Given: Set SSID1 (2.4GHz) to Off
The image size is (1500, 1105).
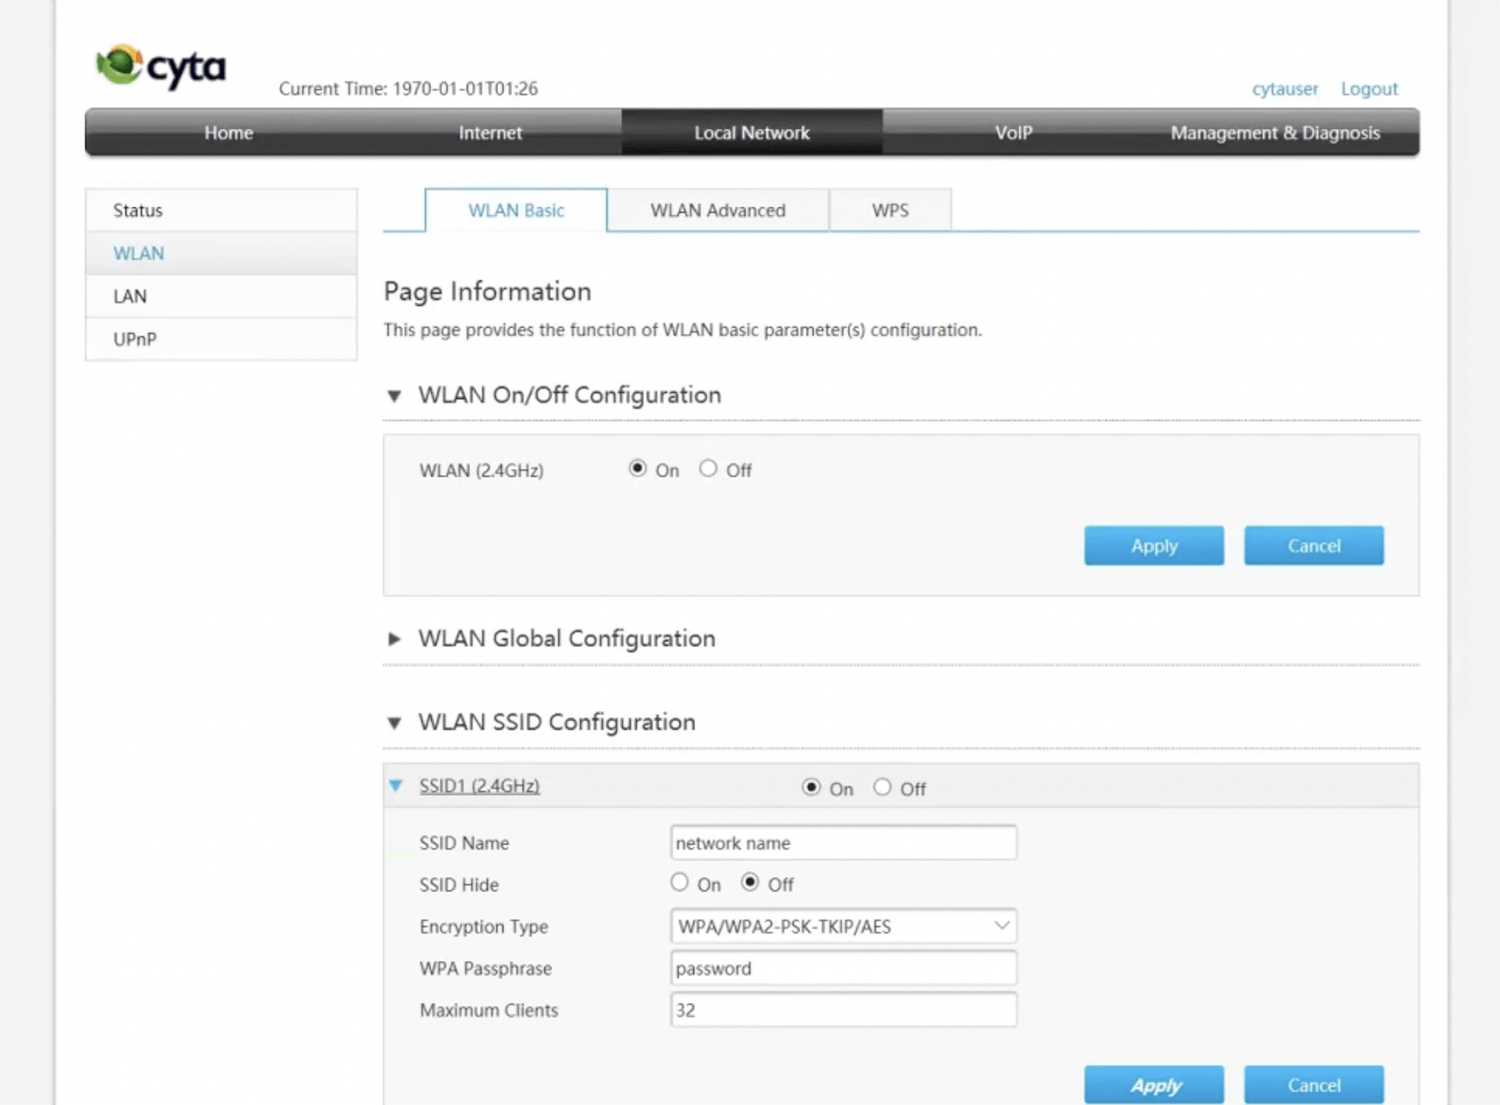Looking at the screenshot, I should tap(882, 788).
